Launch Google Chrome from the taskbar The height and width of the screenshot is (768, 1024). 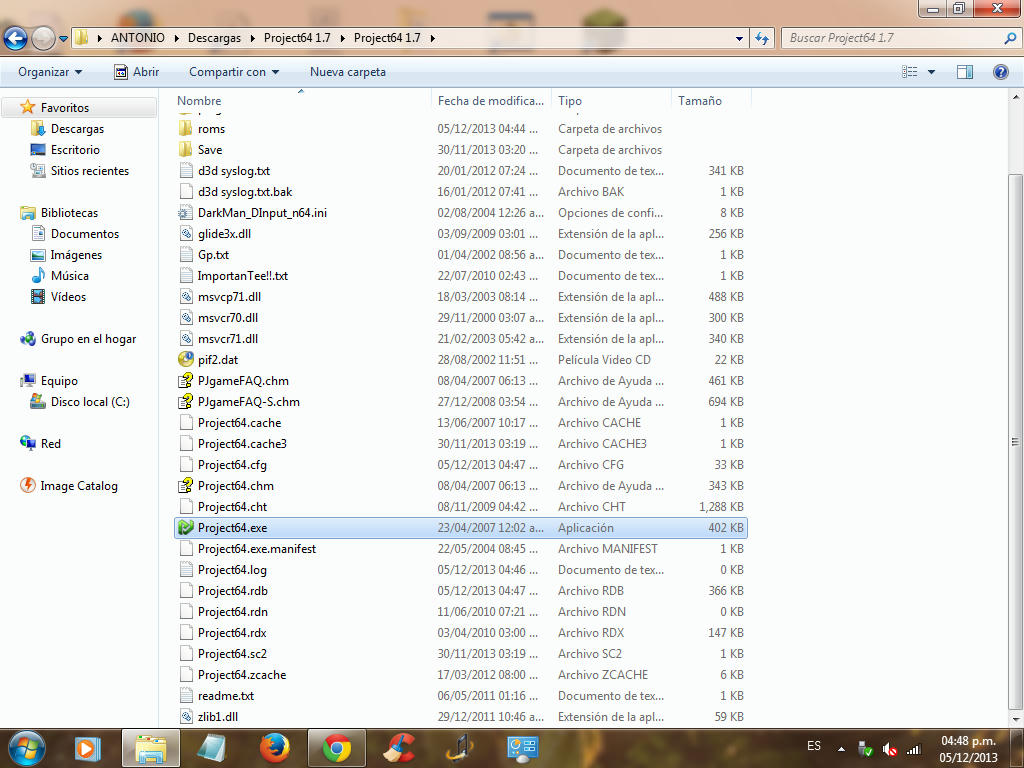coord(337,748)
